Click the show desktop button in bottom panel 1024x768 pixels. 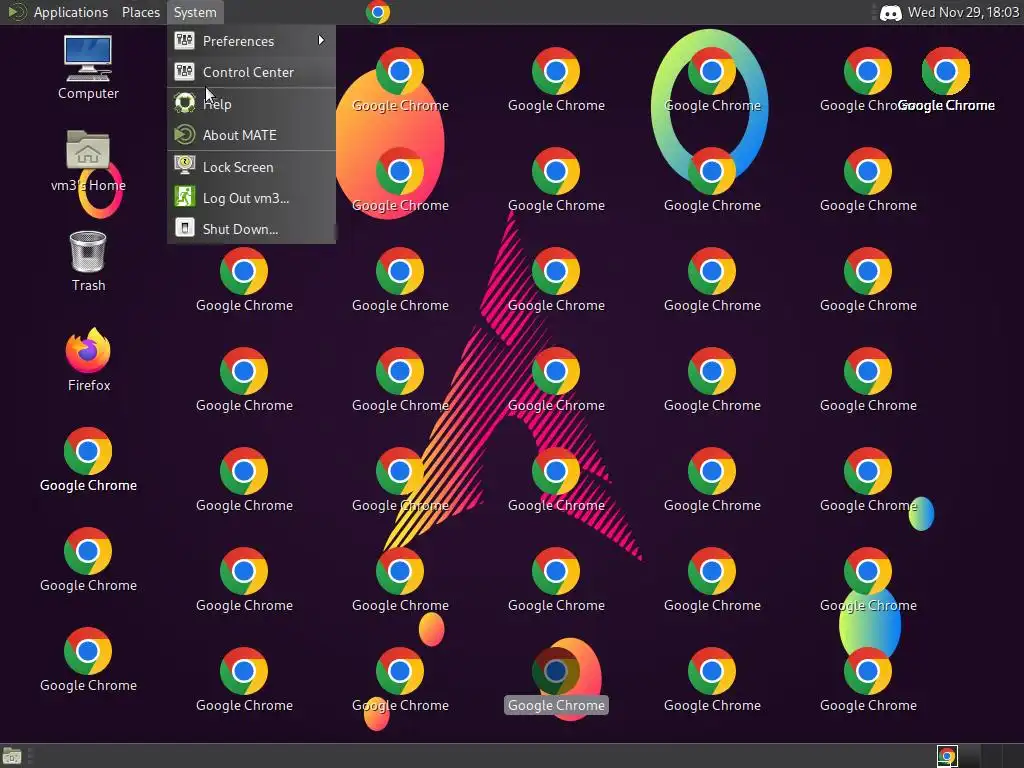[x=12, y=756]
